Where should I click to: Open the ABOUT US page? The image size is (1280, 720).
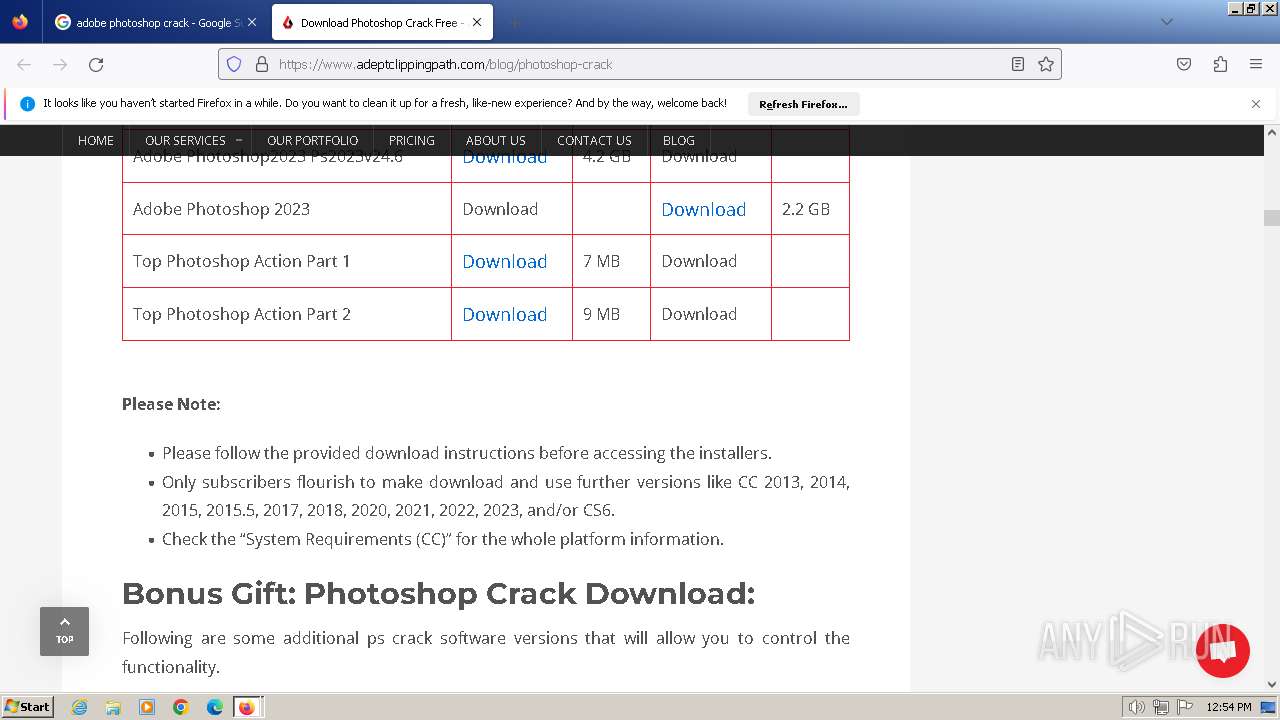pyautogui.click(x=496, y=140)
